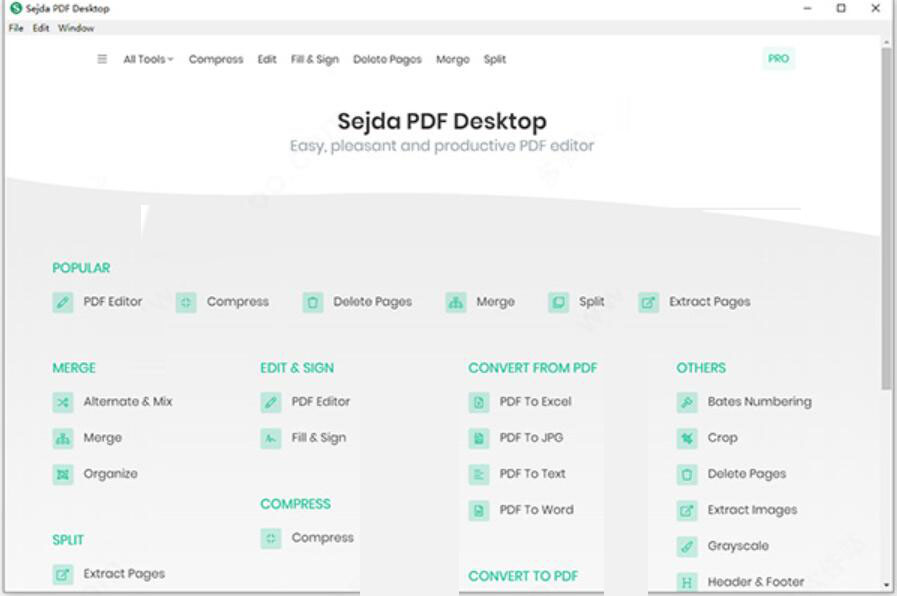Viewport: 897px width, 596px height.
Task: Select Delete Pages in top navigation
Action: point(387,59)
